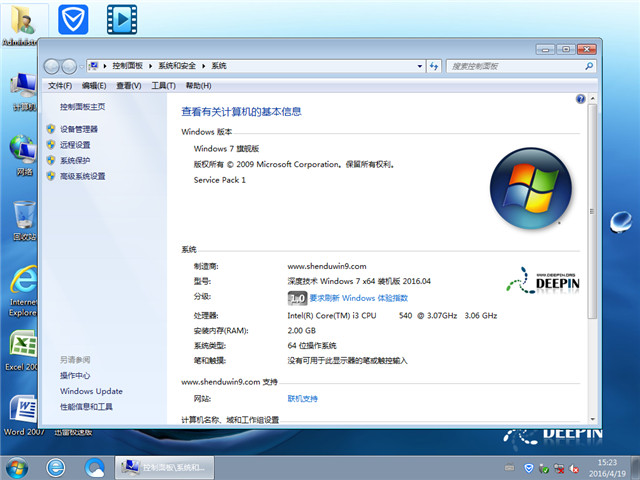Open the 编辑(E) menu
Screen dimensions: 640x480
[x=94, y=86]
